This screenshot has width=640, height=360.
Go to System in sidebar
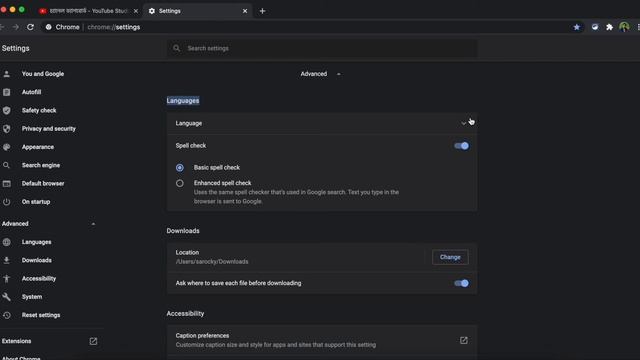[x=32, y=297]
